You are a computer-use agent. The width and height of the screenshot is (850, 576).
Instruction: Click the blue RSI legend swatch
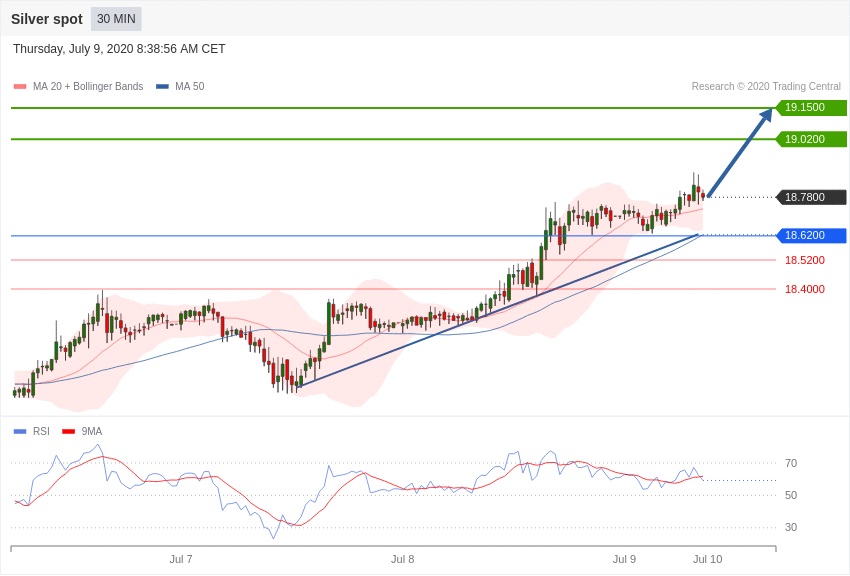(x=20, y=432)
